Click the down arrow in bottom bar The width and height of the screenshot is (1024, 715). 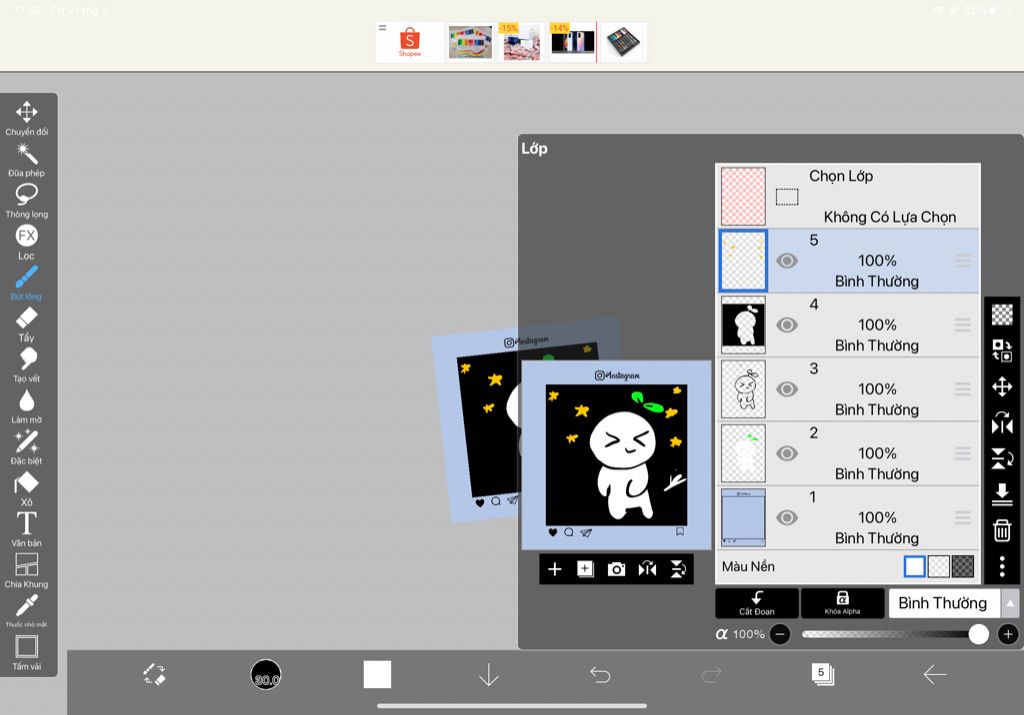pyautogui.click(x=488, y=675)
